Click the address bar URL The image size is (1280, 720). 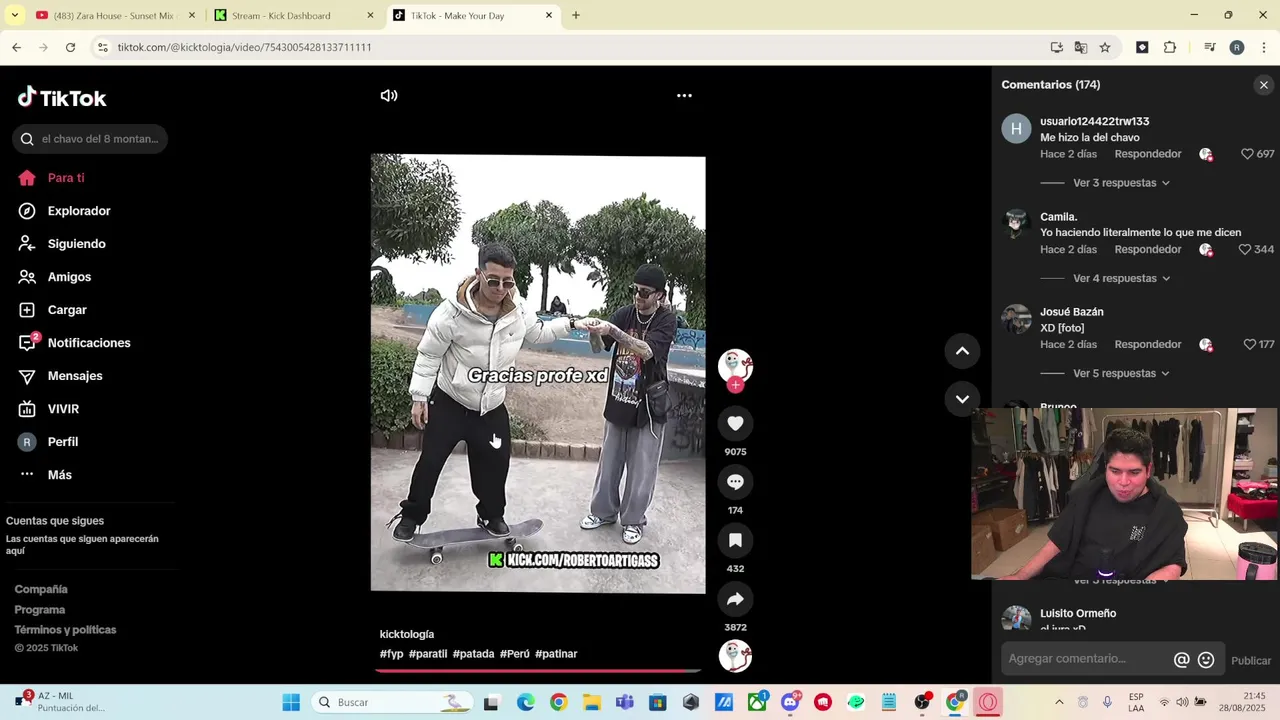click(x=244, y=47)
